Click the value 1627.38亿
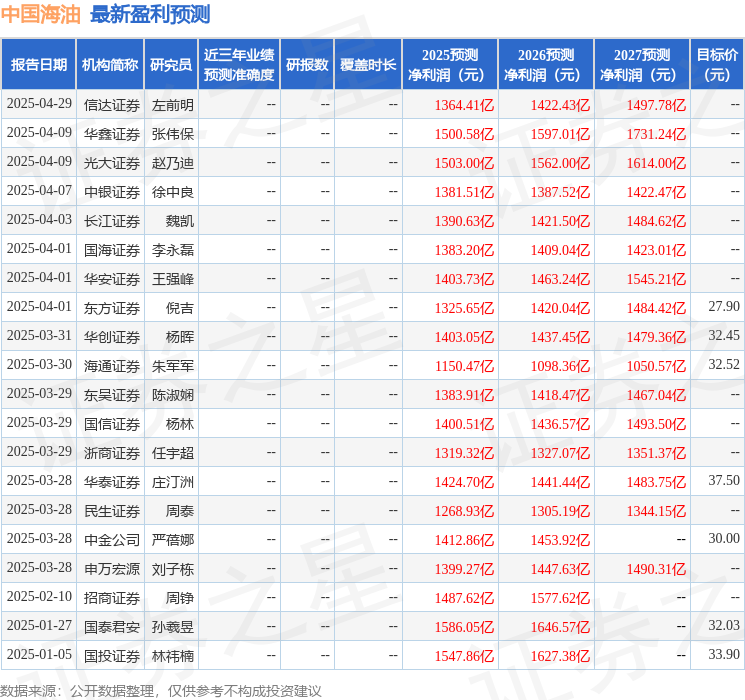This screenshot has width=745, height=700. pos(560,656)
